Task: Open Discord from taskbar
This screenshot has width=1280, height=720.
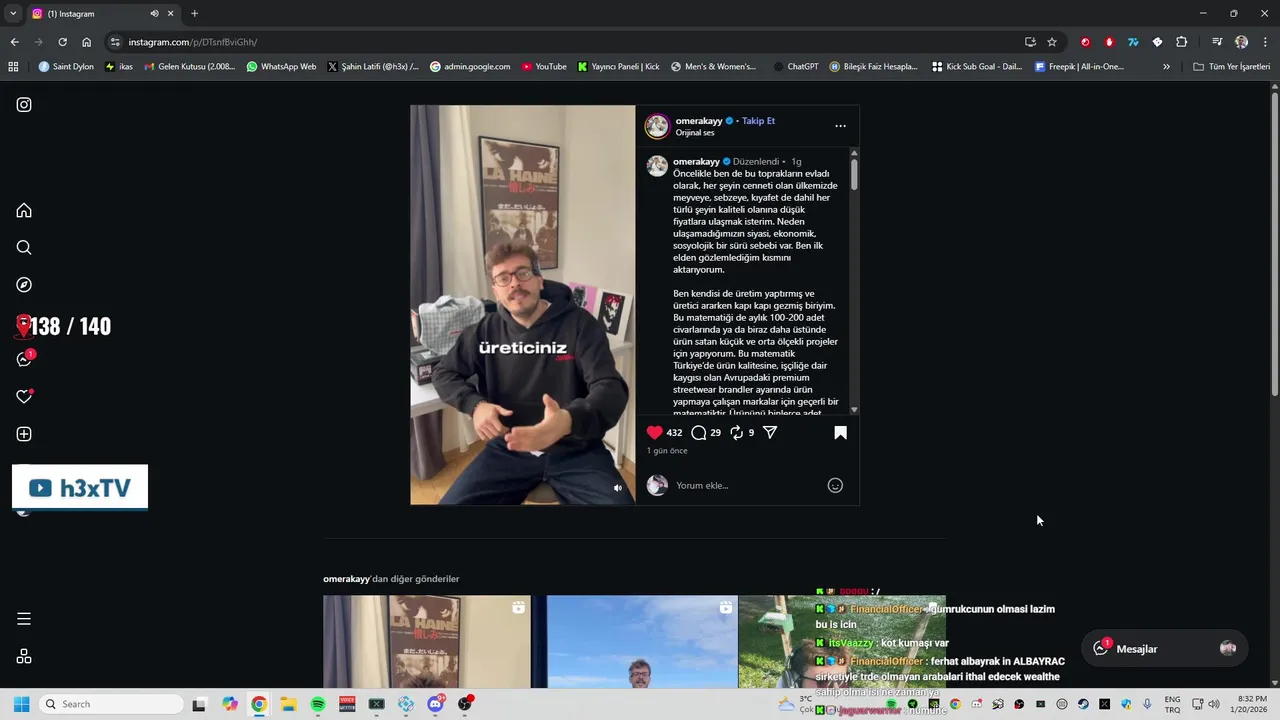Action: coord(436,704)
